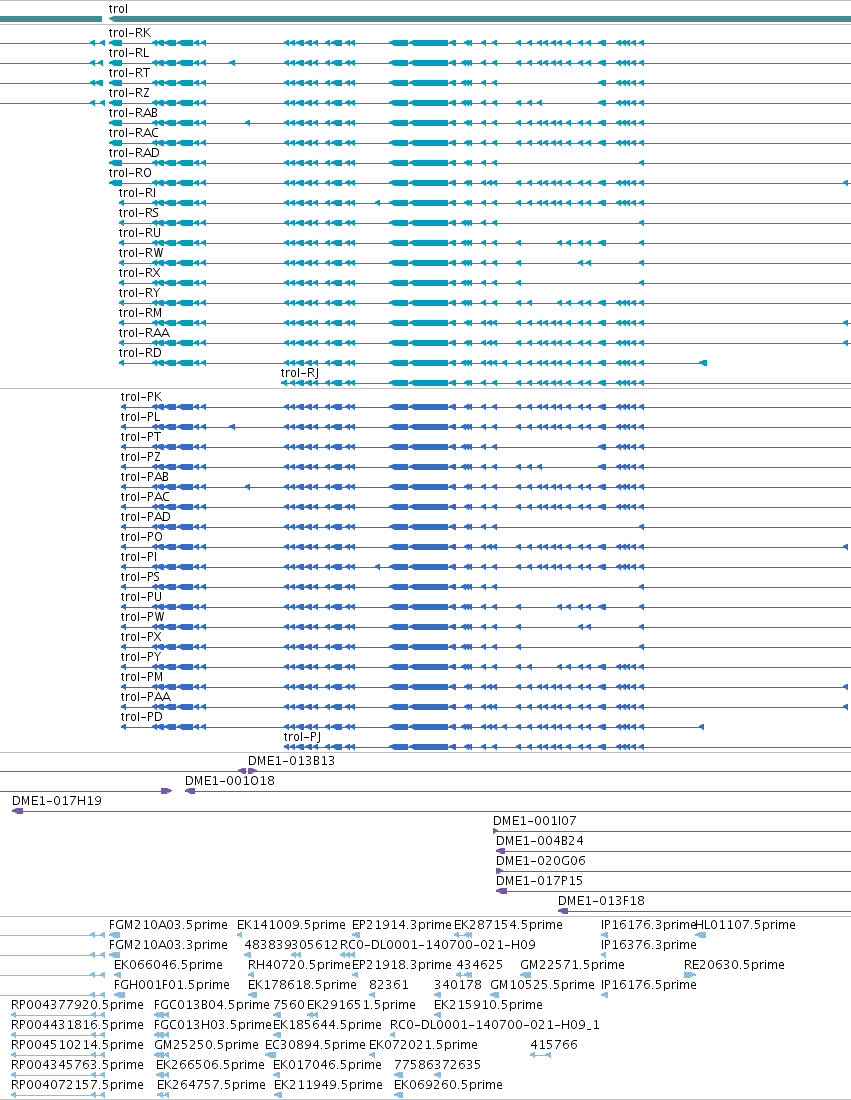Click the trol-PD protein label

click(142, 716)
